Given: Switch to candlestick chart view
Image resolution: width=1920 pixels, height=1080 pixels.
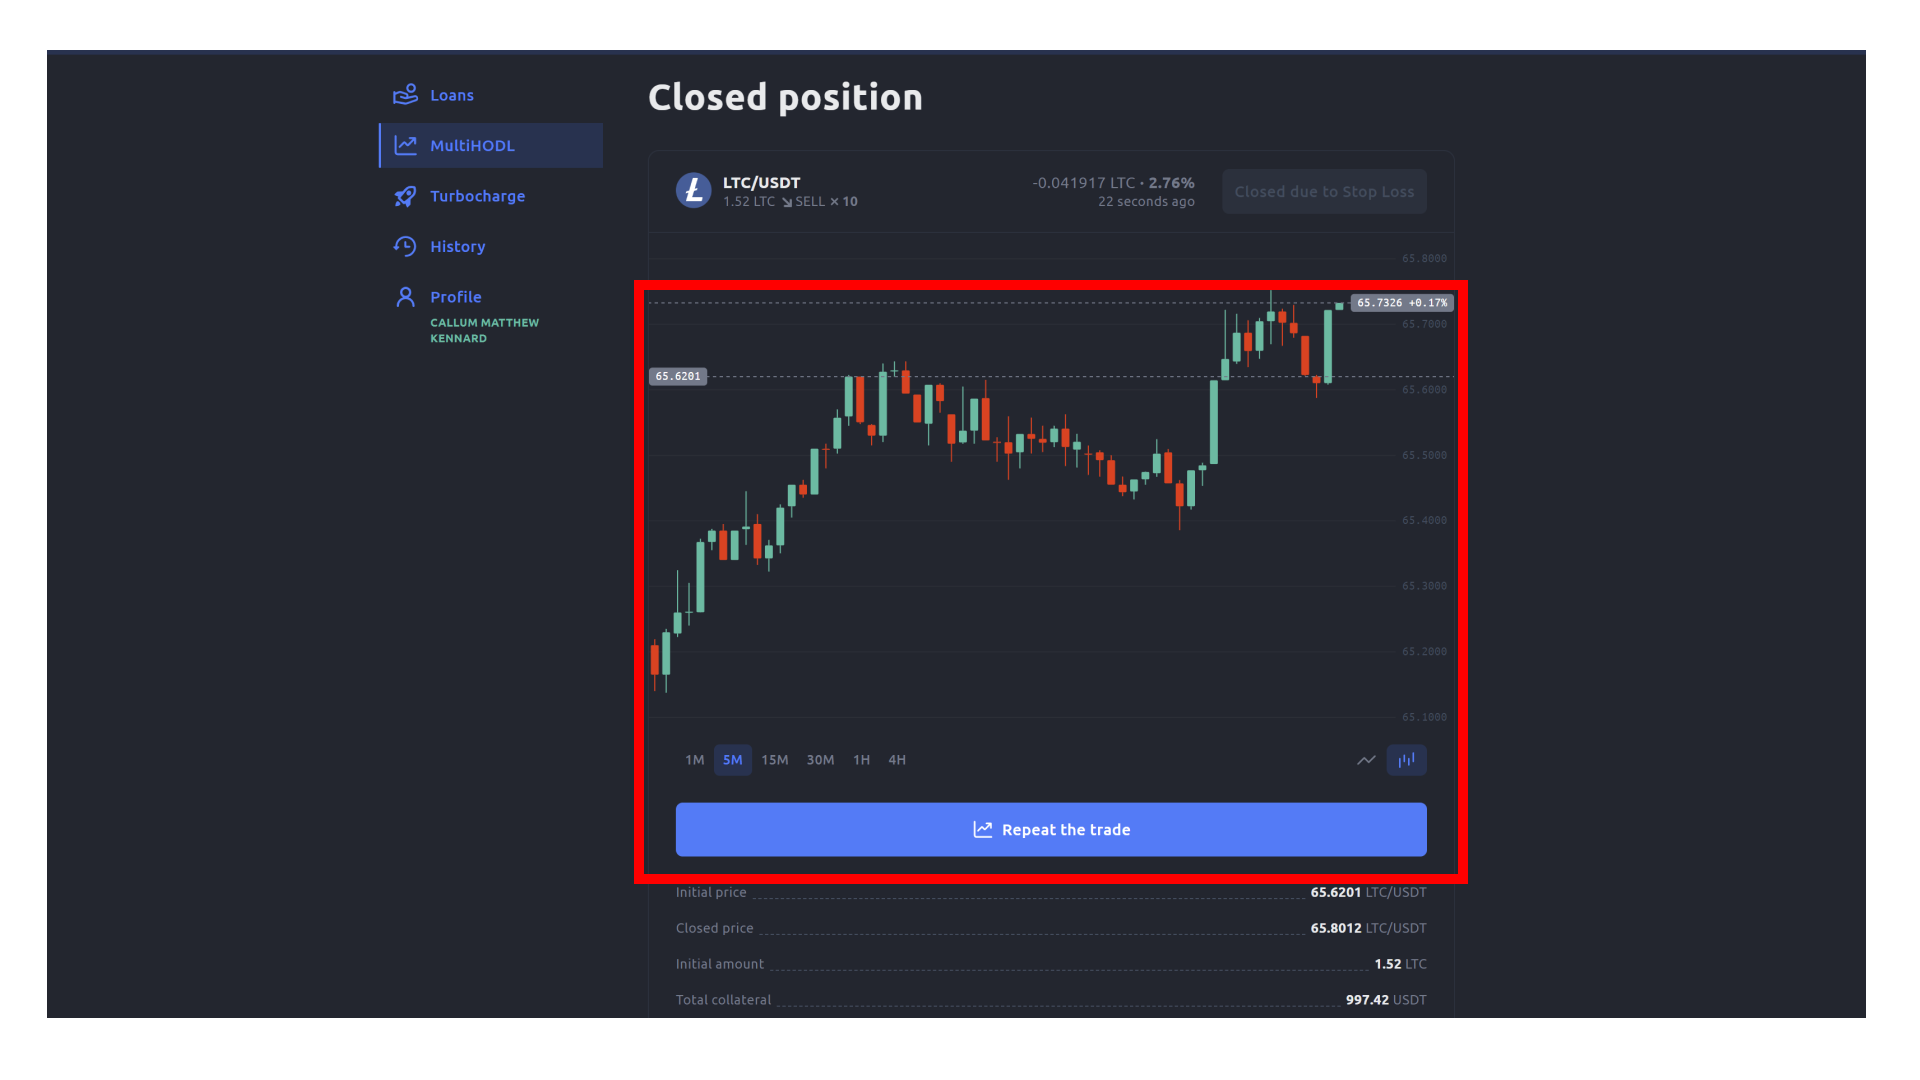Looking at the screenshot, I should [x=1407, y=760].
